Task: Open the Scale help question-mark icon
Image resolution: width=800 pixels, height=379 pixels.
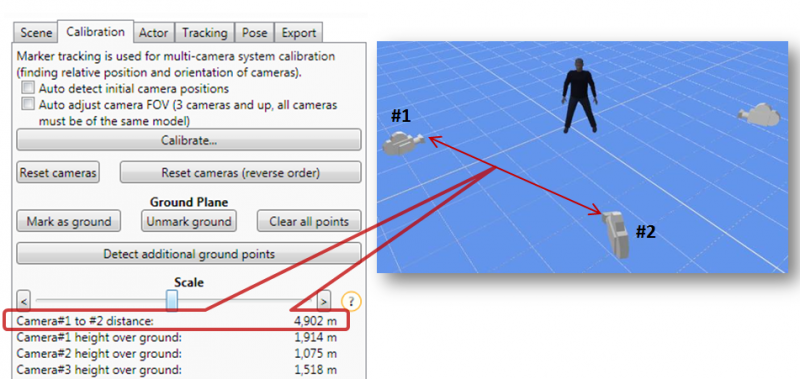Action: 352,301
